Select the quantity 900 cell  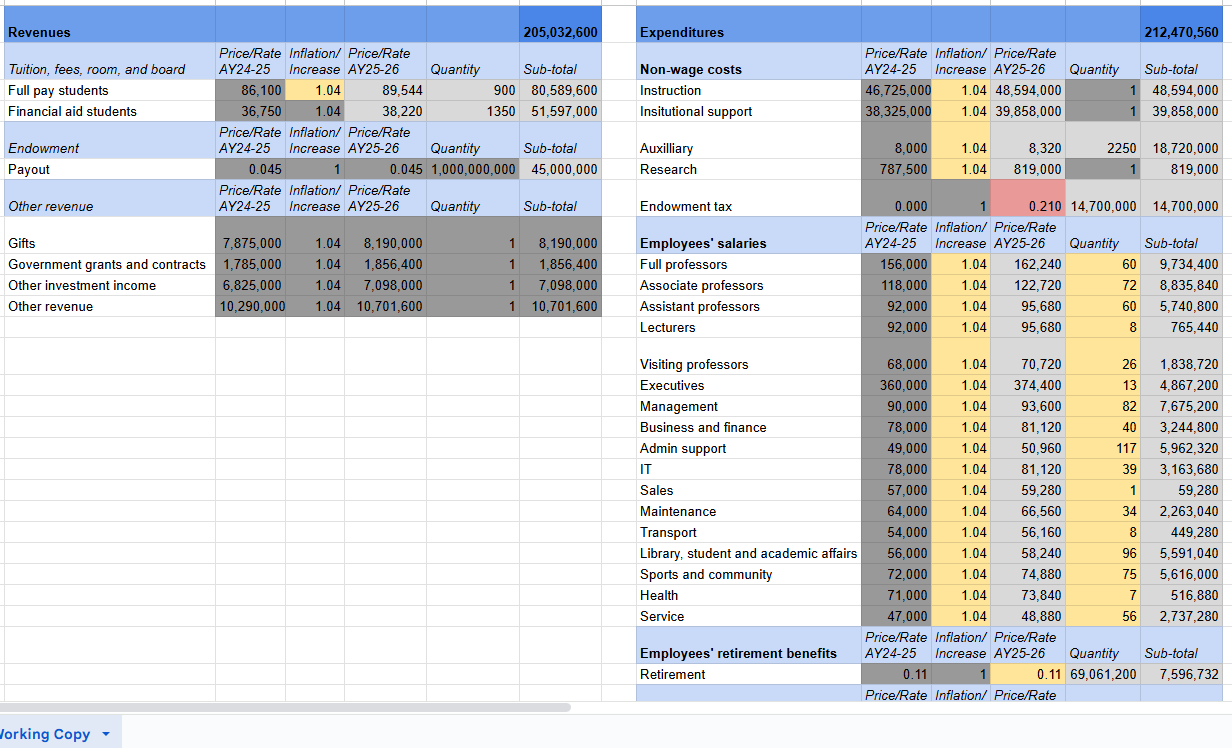tap(473, 90)
